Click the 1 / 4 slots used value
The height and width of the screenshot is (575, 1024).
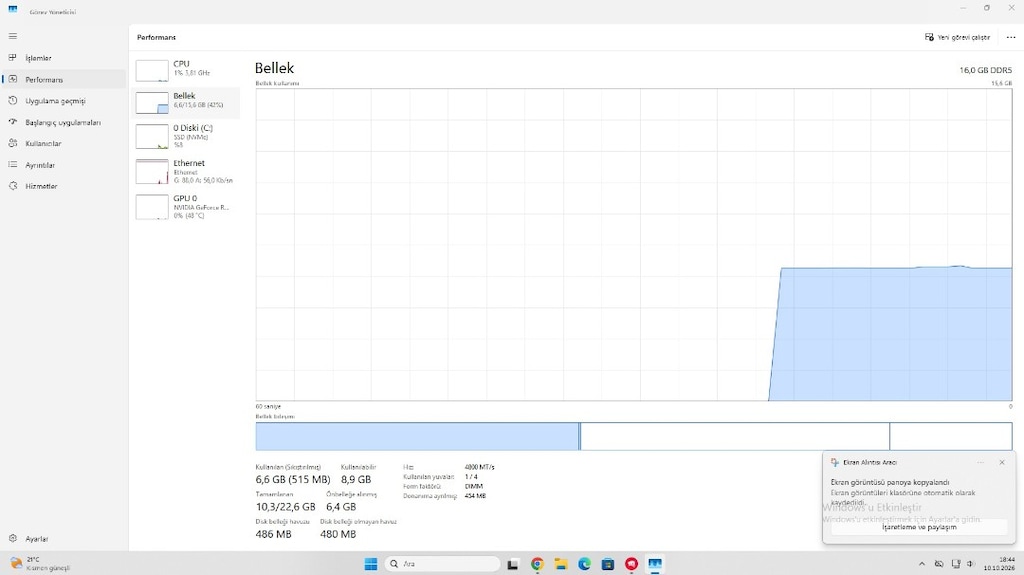tap(471, 477)
